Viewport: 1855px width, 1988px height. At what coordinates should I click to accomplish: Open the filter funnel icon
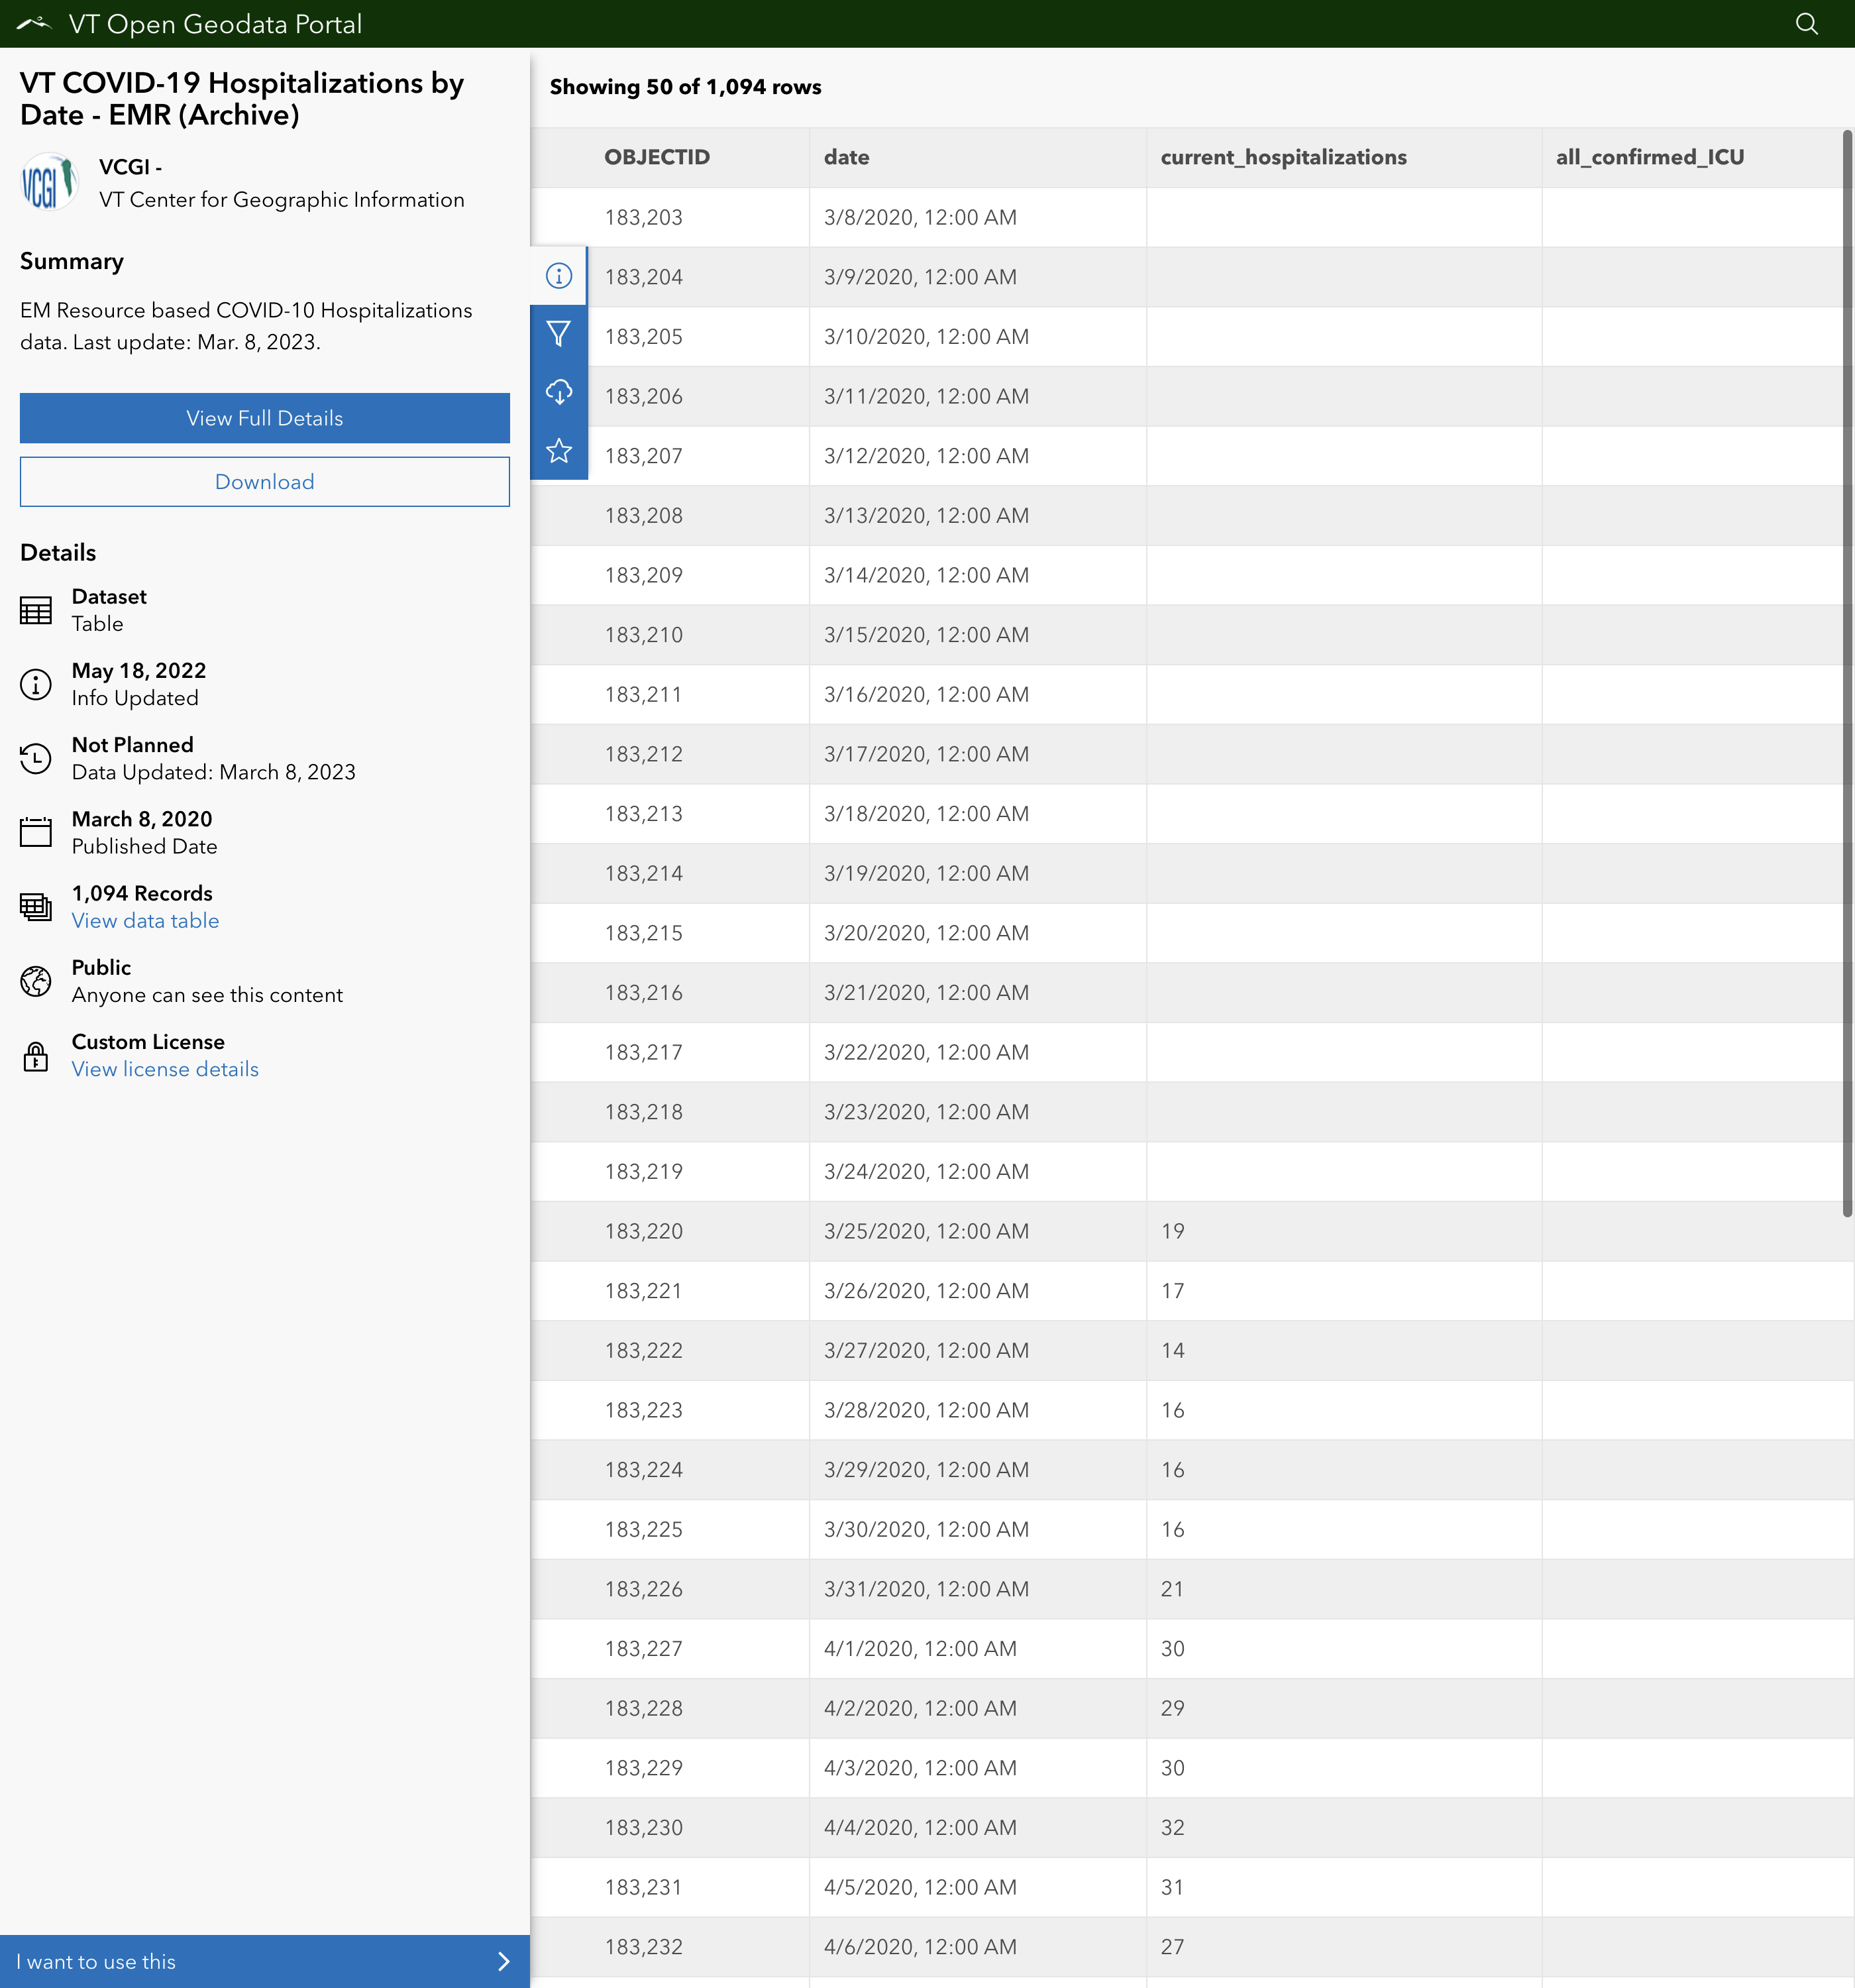pos(559,334)
